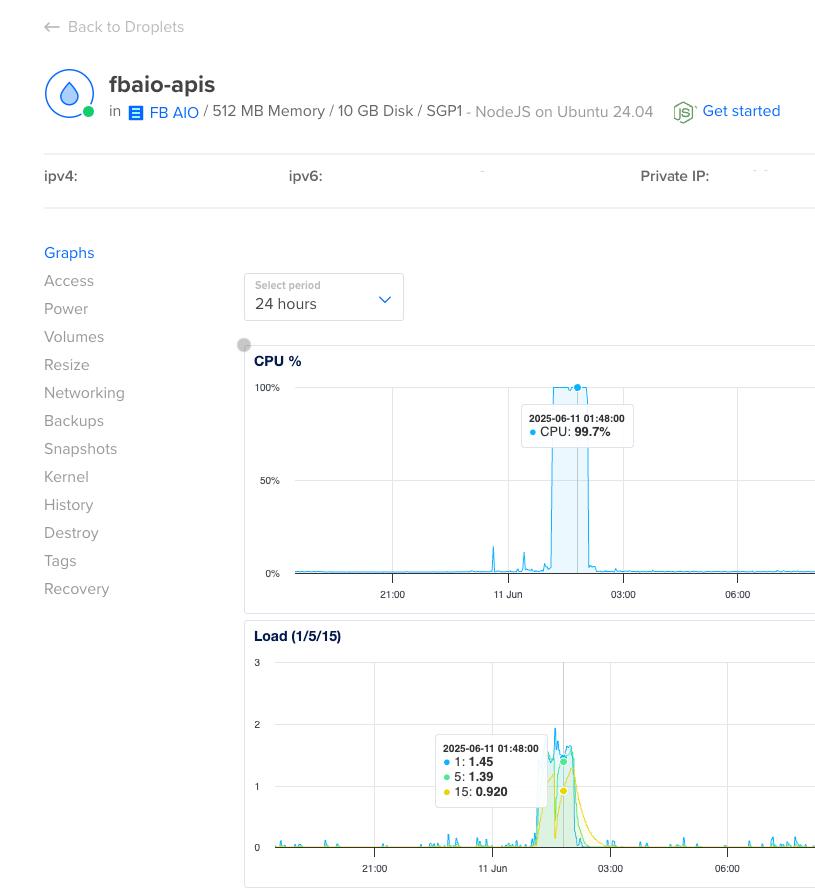The height and width of the screenshot is (890, 815).
Task: Select the Graphs menu item
Action: coord(69,253)
